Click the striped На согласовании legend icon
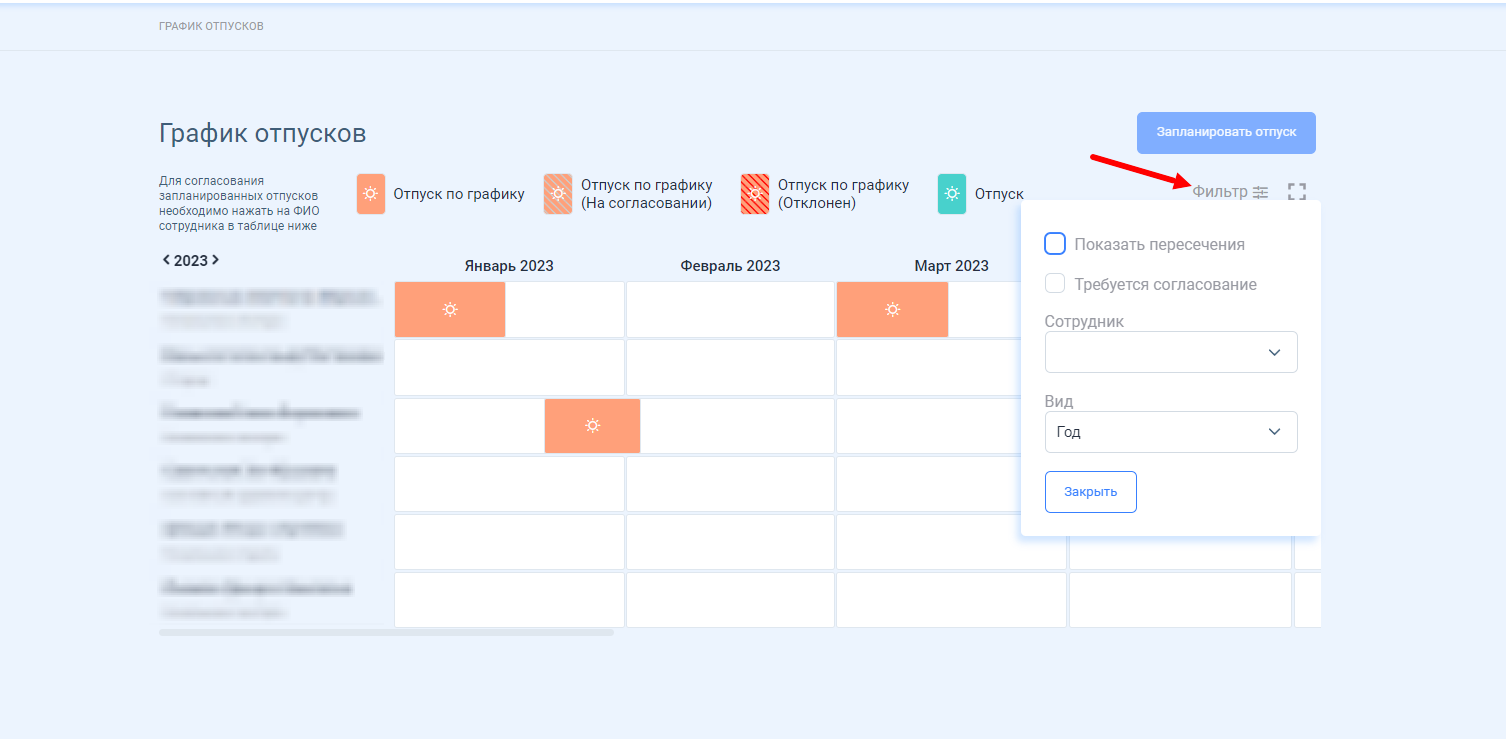Viewport: 1506px width, 739px height. tap(558, 194)
